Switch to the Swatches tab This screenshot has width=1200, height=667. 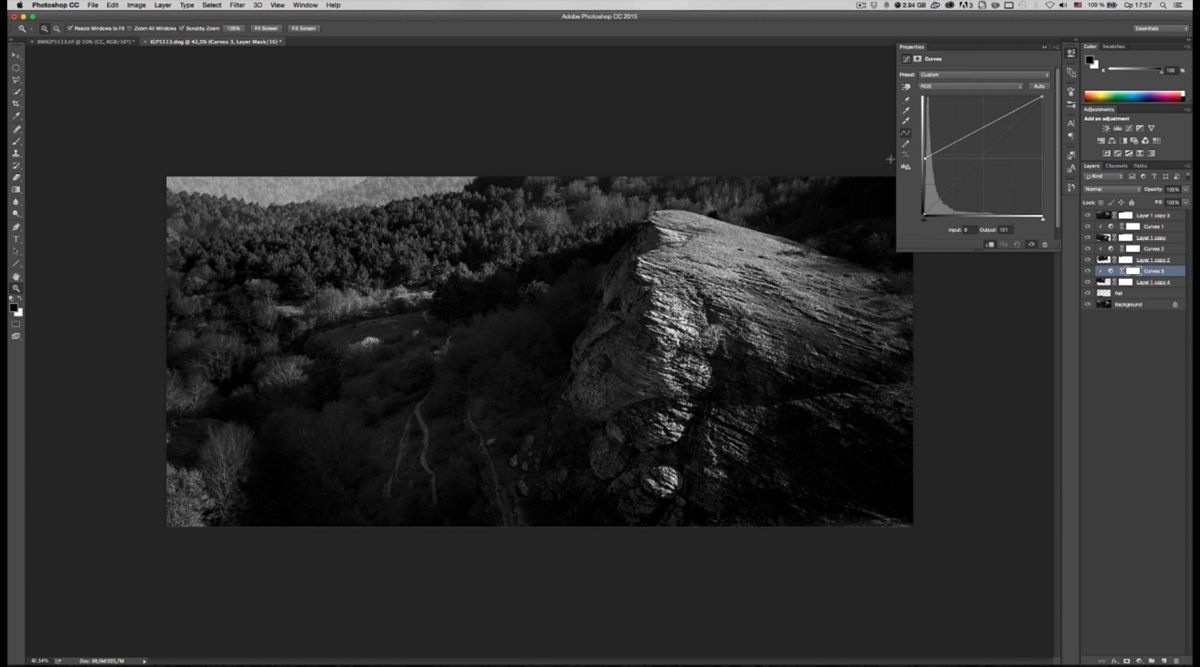(1114, 46)
